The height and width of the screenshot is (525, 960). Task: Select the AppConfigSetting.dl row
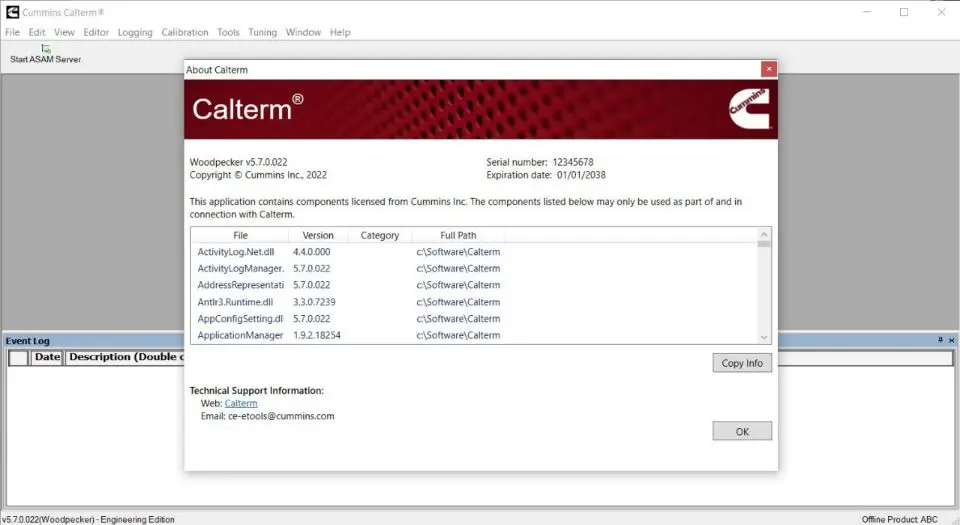pyautogui.click(x=474, y=319)
